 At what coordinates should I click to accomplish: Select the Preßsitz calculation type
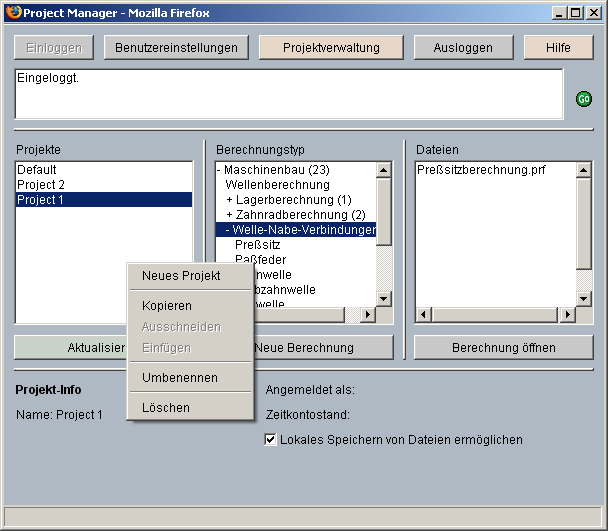(258, 245)
